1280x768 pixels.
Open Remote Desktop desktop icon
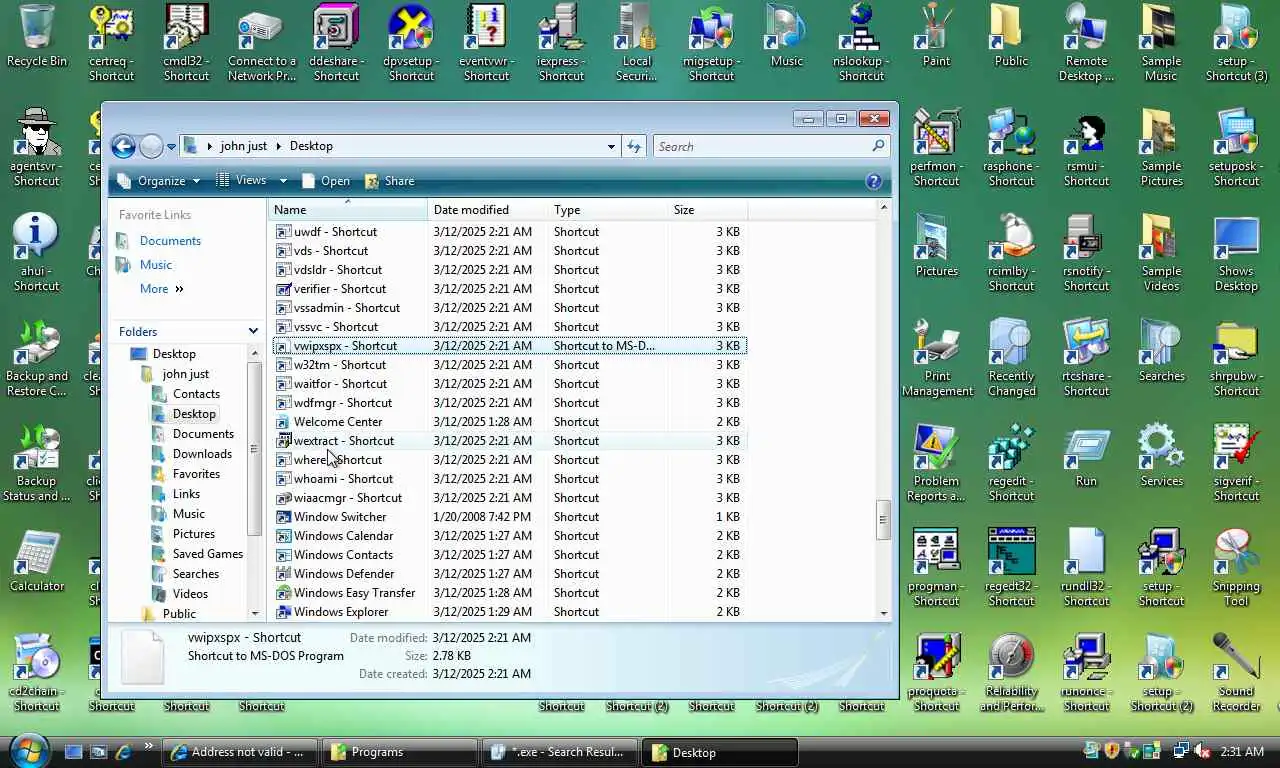[1086, 43]
